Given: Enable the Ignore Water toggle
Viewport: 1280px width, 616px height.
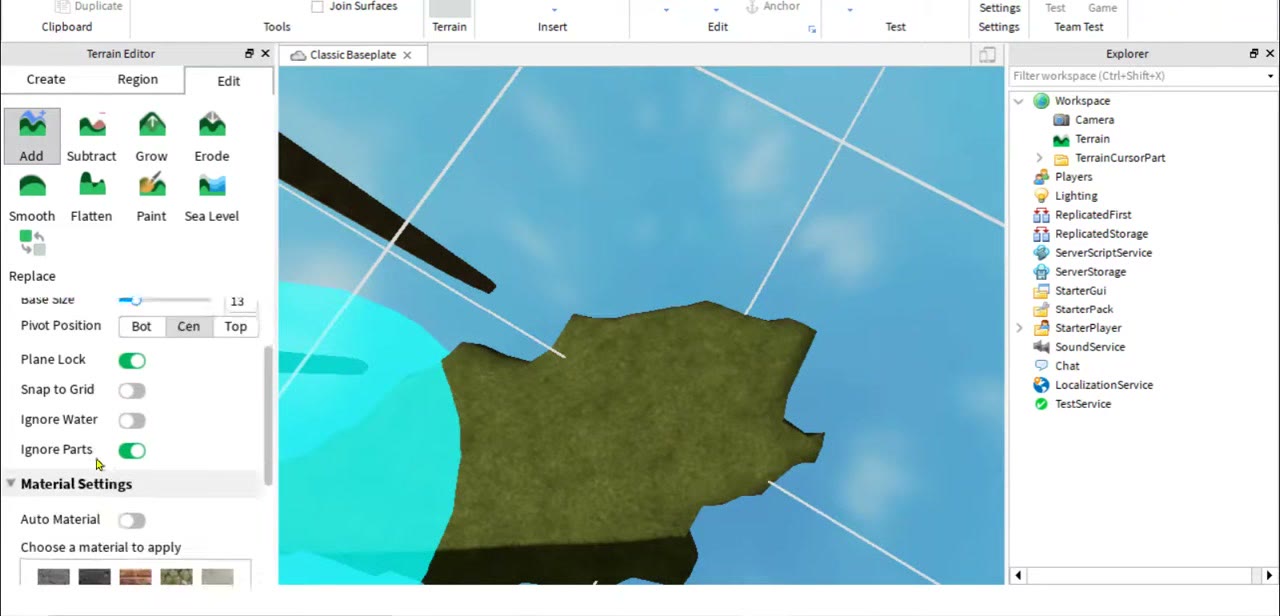Looking at the screenshot, I should (132, 420).
